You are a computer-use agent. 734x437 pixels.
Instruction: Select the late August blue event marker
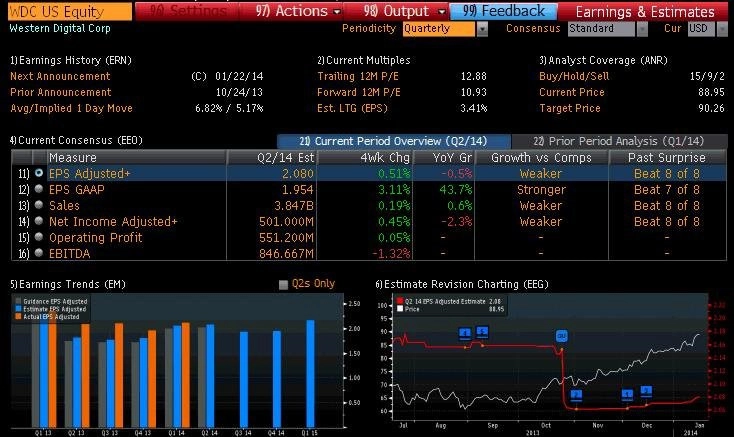(465, 333)
